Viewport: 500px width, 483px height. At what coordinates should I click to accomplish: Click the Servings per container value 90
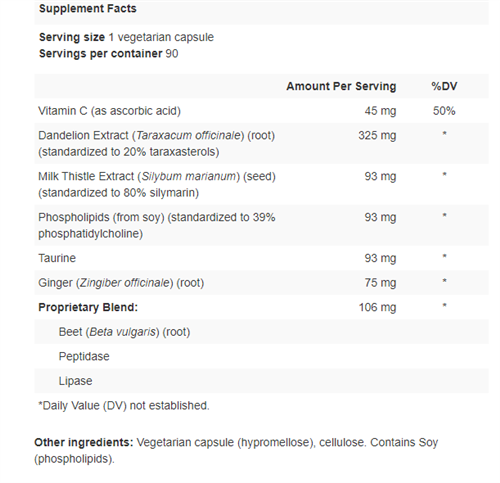172,54
